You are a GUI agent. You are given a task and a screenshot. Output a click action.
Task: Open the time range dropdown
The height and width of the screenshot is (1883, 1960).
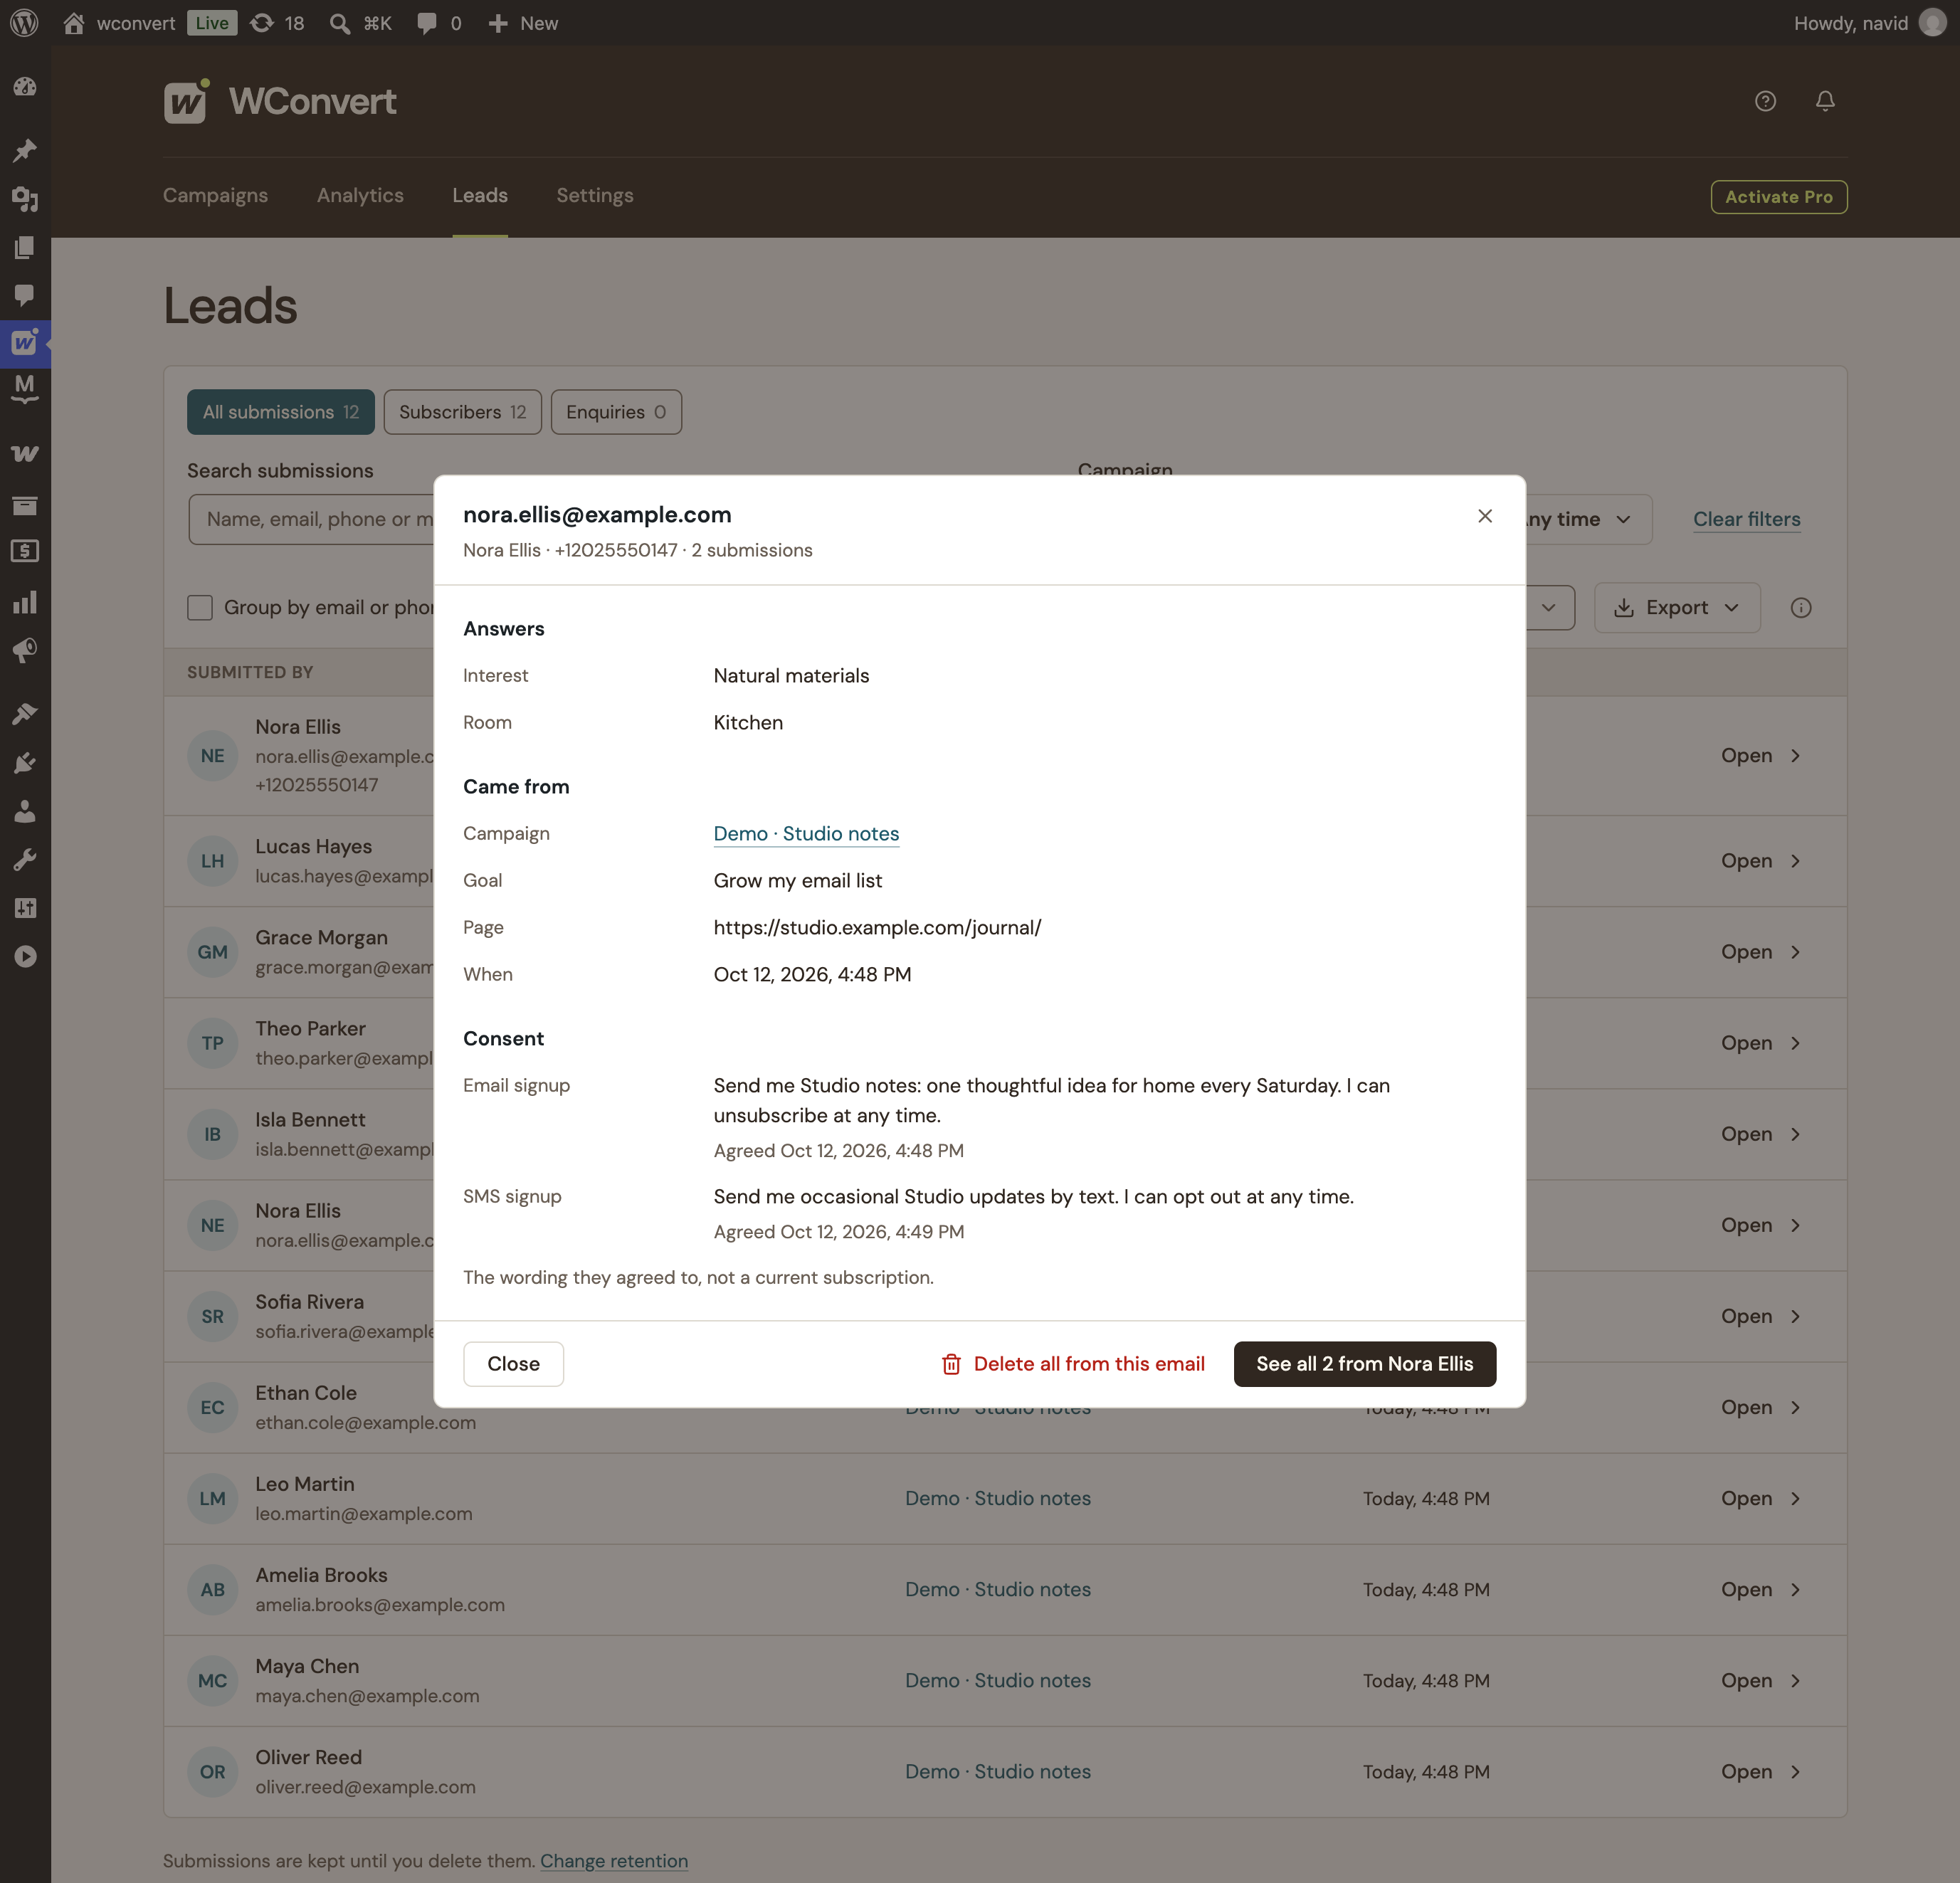click(1588, 519)
